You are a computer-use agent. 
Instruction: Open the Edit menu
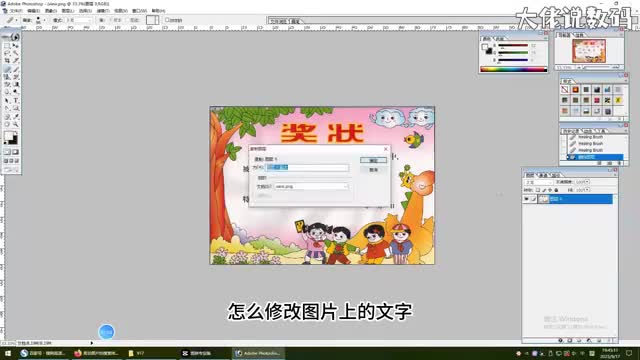click(x=33, y=11)
